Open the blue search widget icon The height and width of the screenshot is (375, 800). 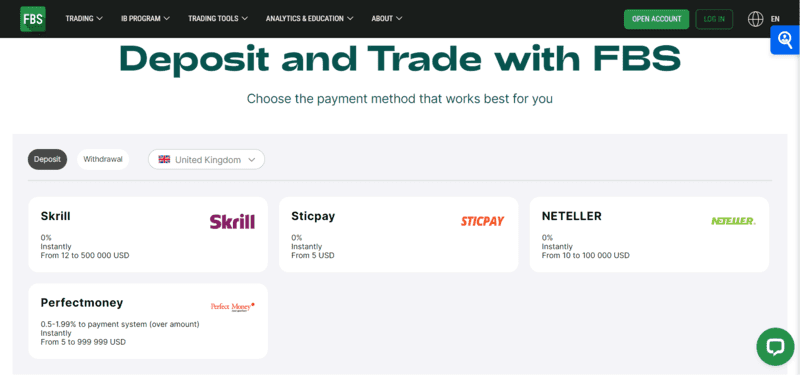[x=785, y=40]
